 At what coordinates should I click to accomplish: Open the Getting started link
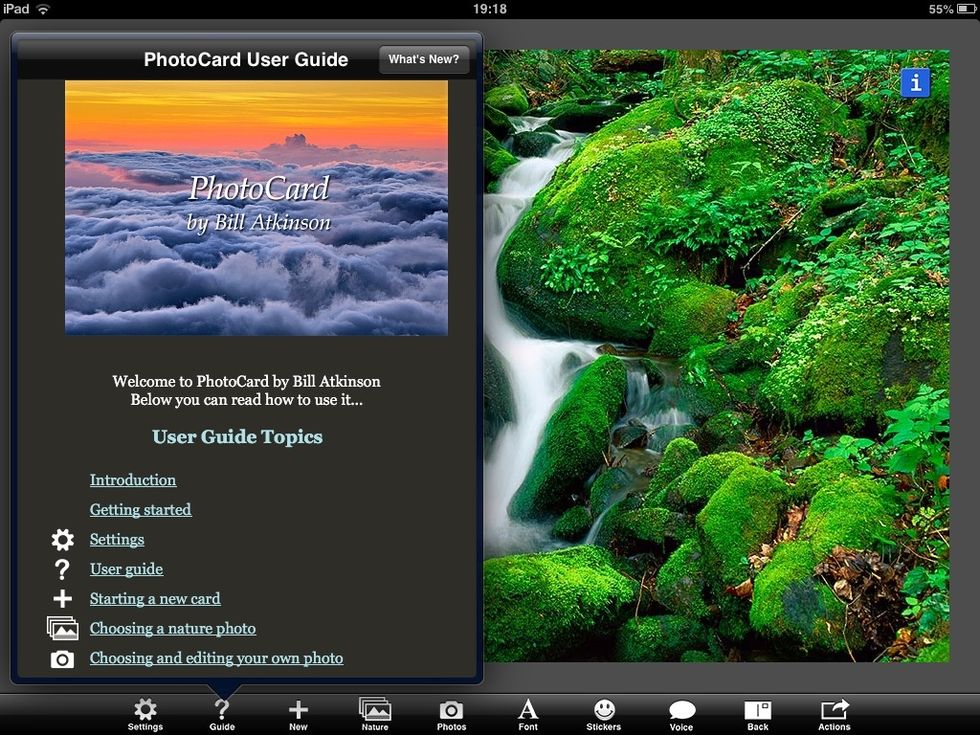140,510
